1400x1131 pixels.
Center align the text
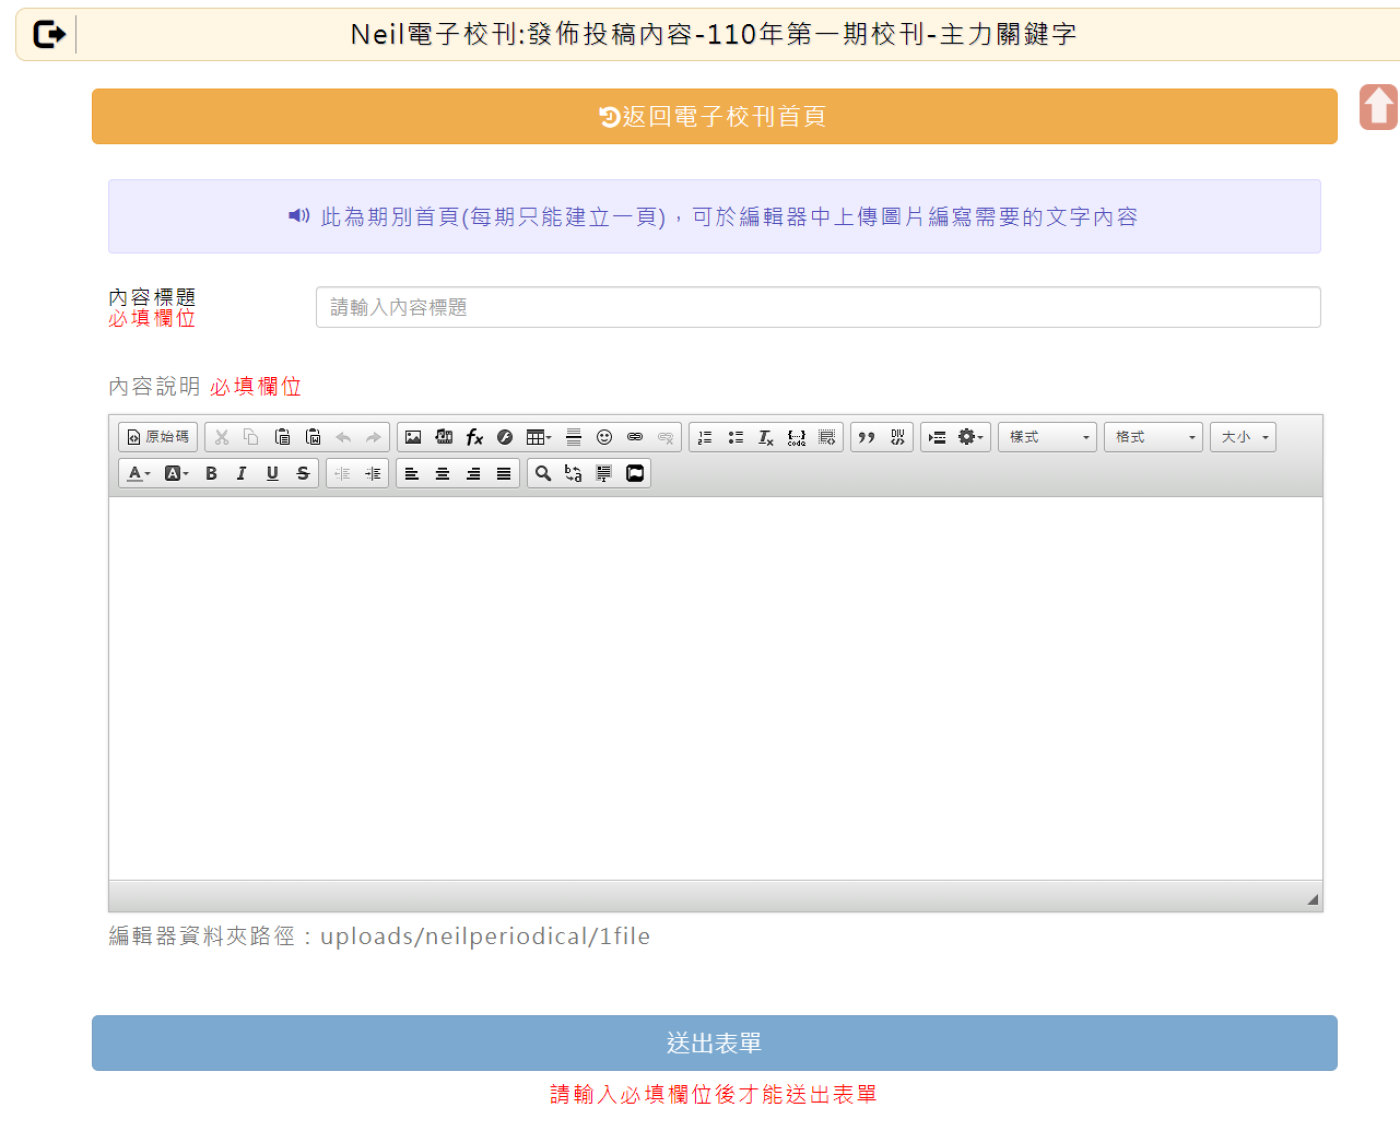[x=442, y=474]
